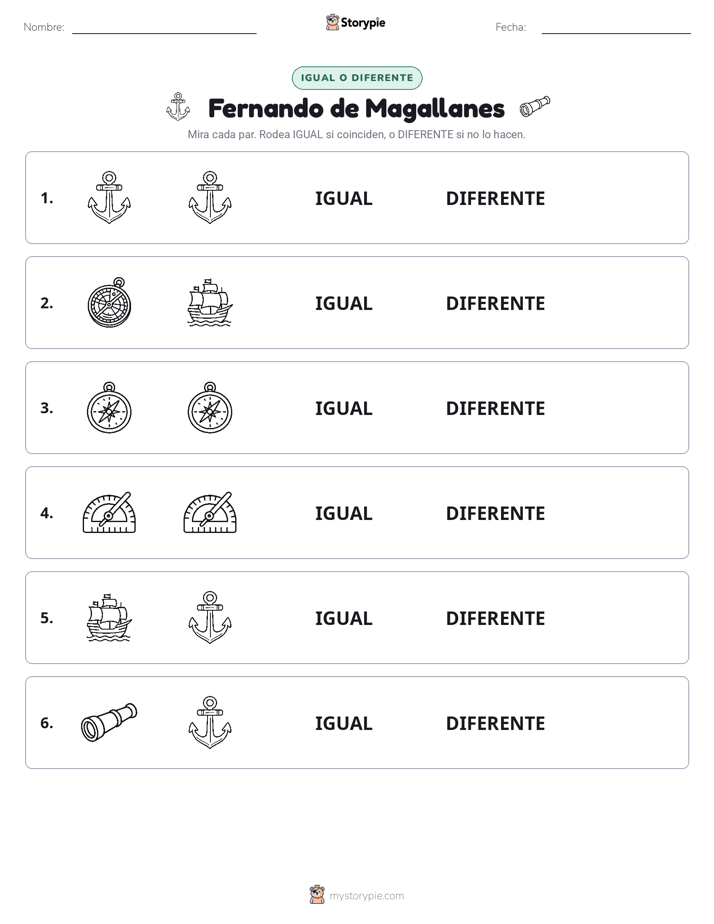Click the first anchor in row 1

(x=109, y=198)
